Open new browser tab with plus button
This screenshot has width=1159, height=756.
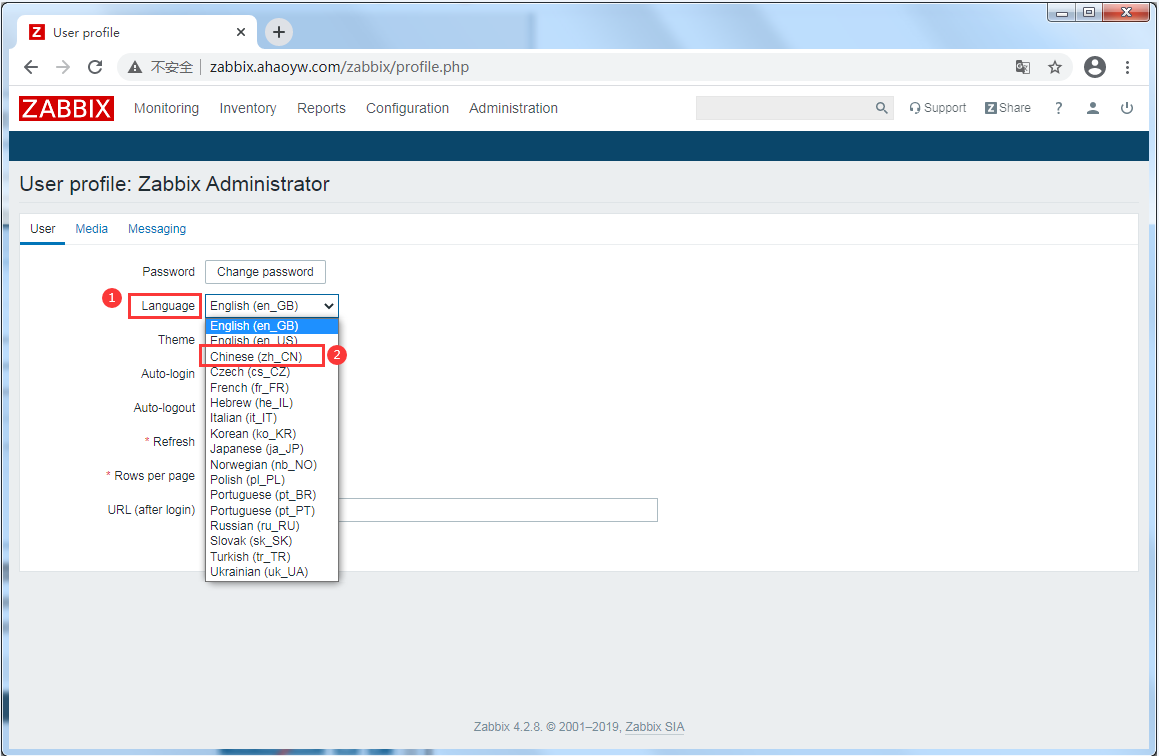(x=279, y=32)
